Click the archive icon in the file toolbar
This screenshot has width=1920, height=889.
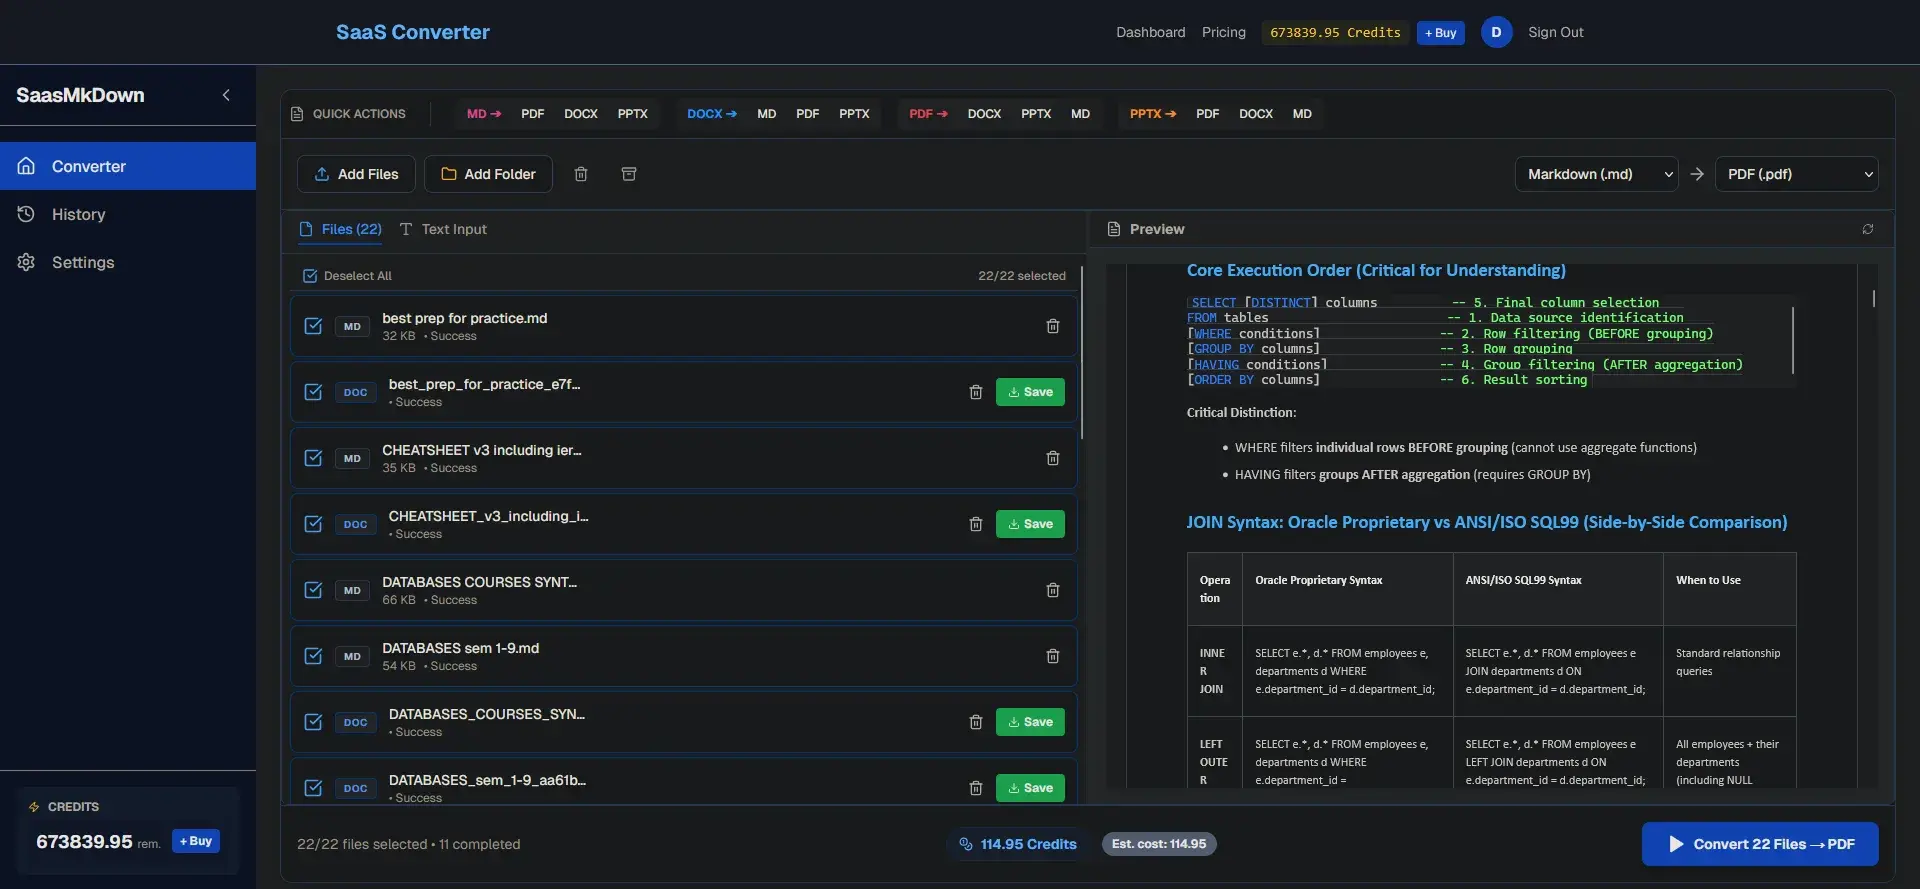click(629, 174)
